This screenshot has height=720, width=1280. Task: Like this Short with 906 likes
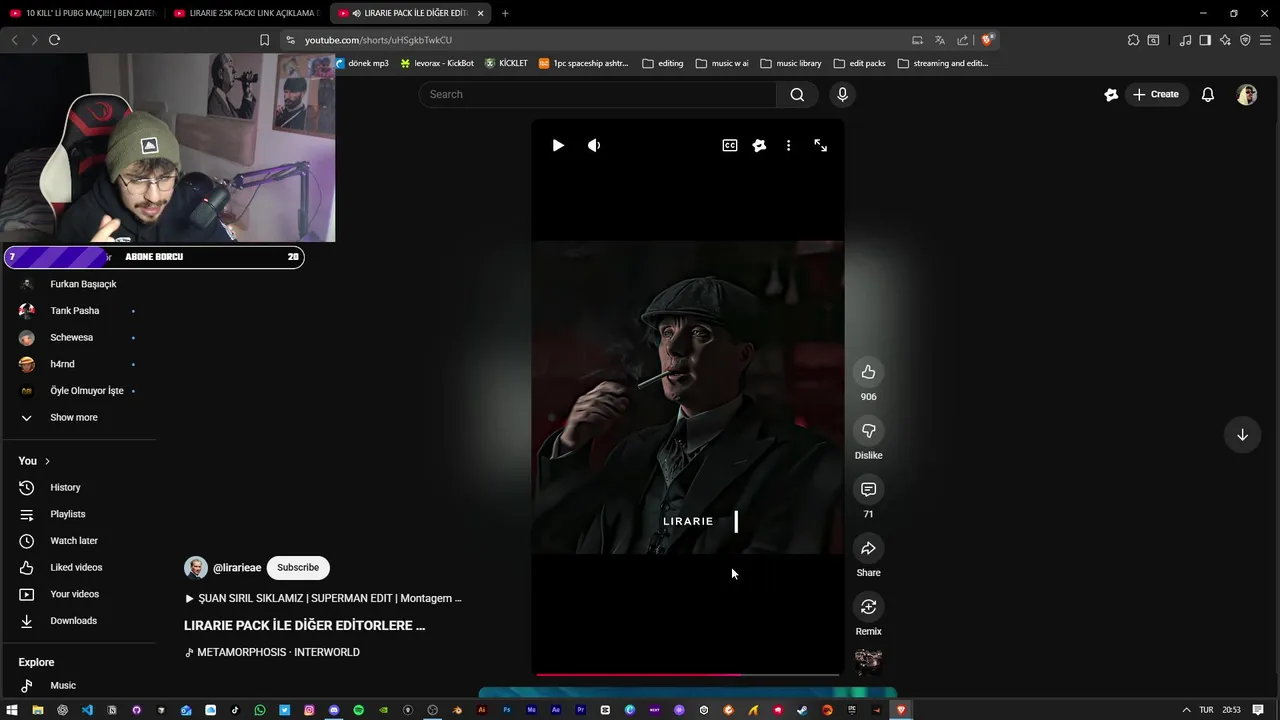coord(868,372)
